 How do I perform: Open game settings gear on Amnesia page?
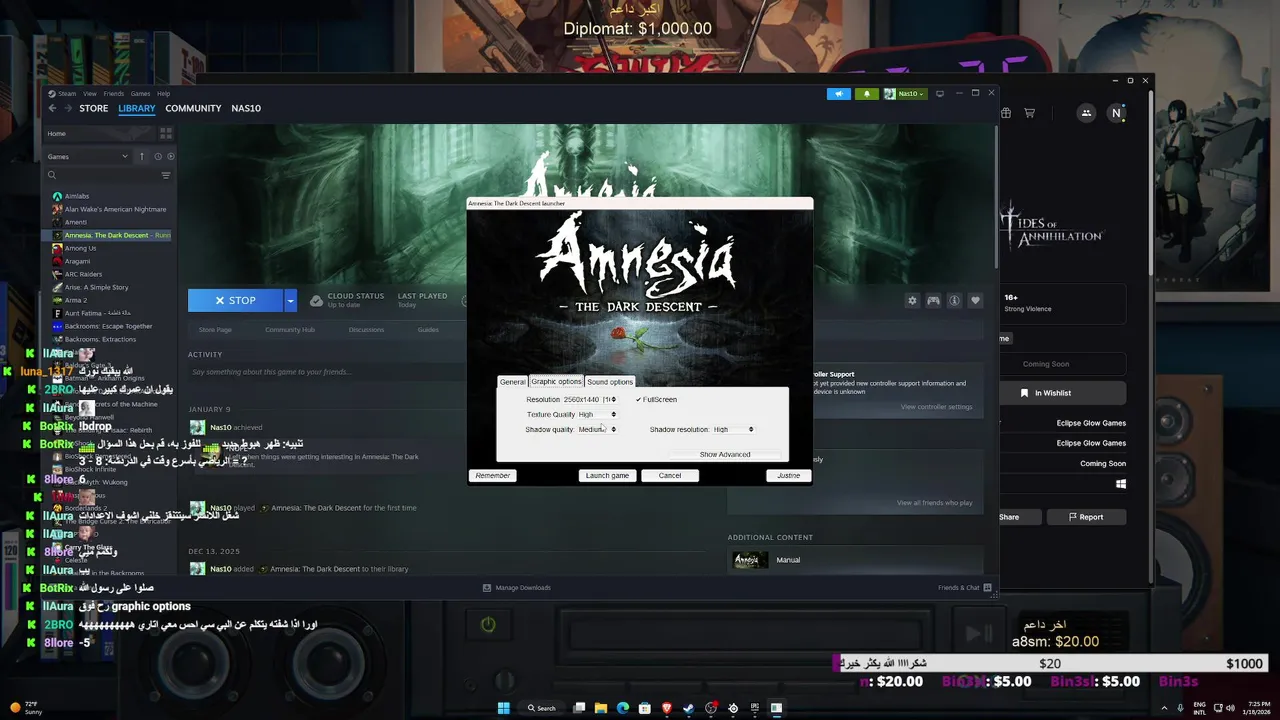912,300
